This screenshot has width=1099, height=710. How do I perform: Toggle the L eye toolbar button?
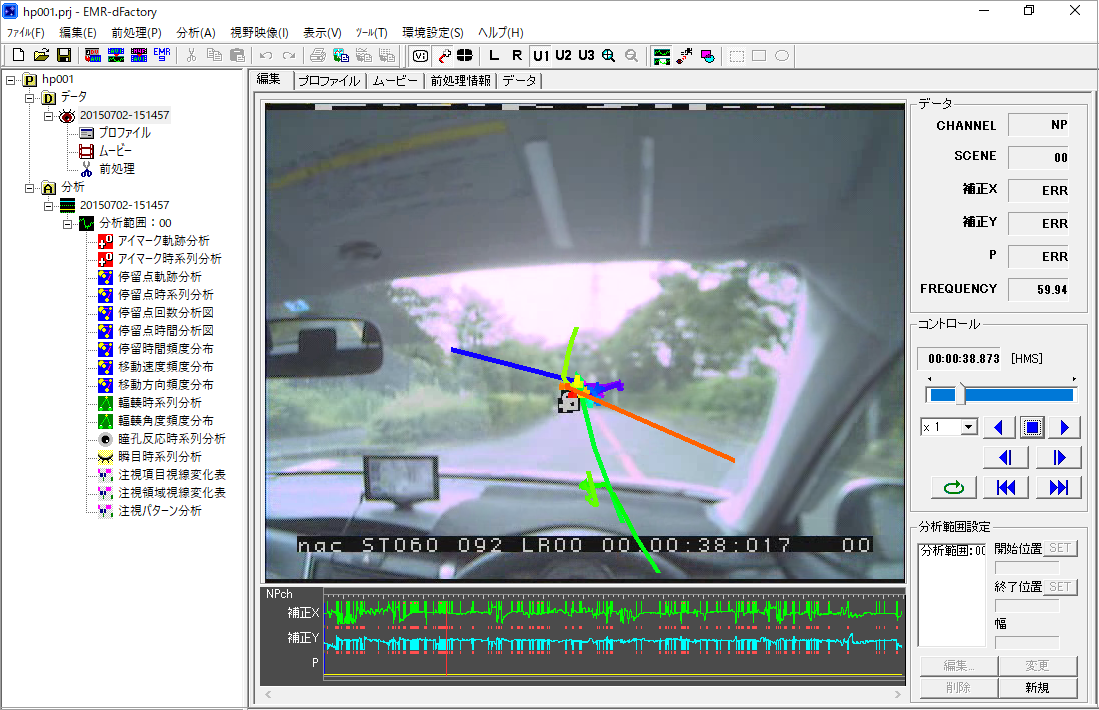494,56
